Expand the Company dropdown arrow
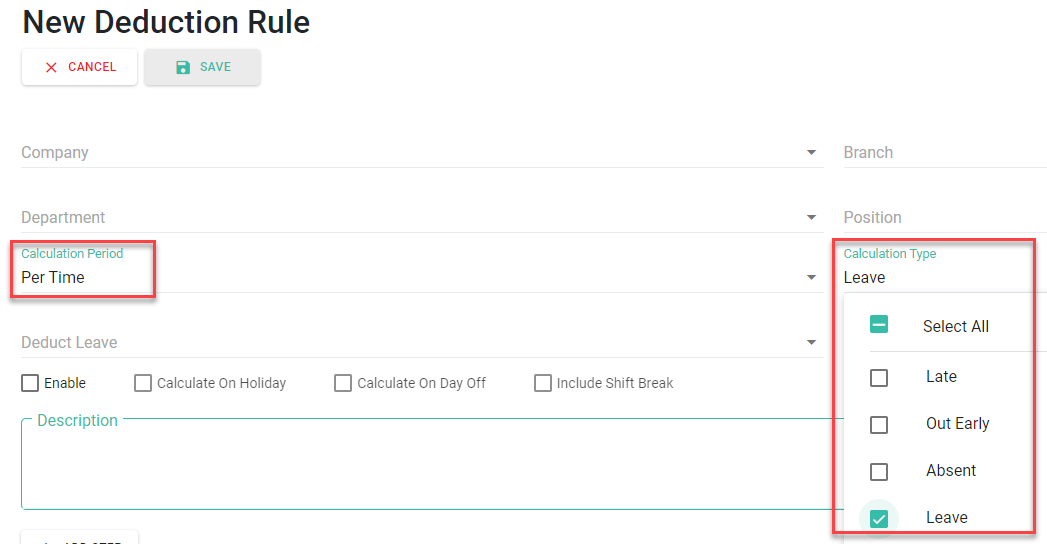 810,153
